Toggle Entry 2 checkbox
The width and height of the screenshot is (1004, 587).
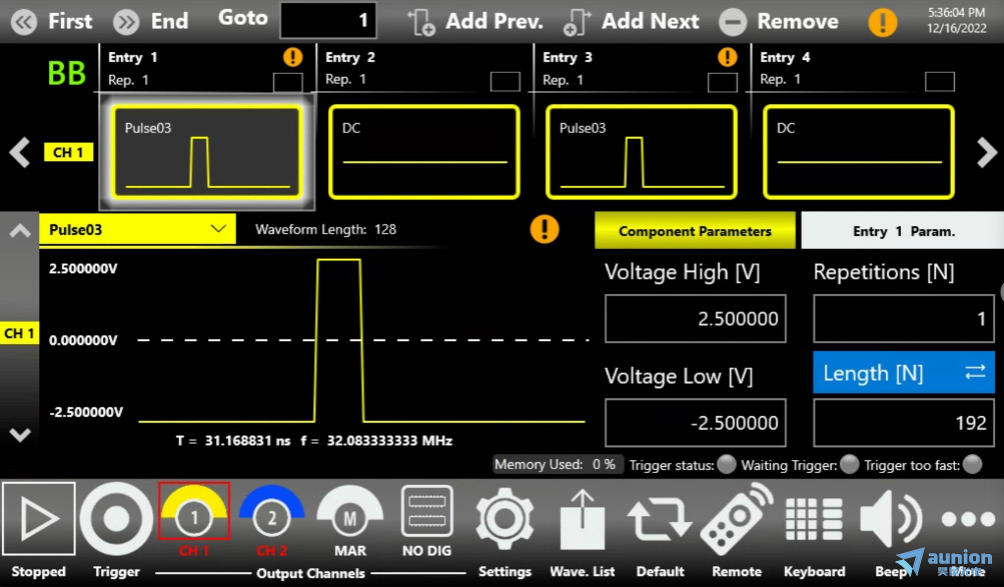pos(505,81)
